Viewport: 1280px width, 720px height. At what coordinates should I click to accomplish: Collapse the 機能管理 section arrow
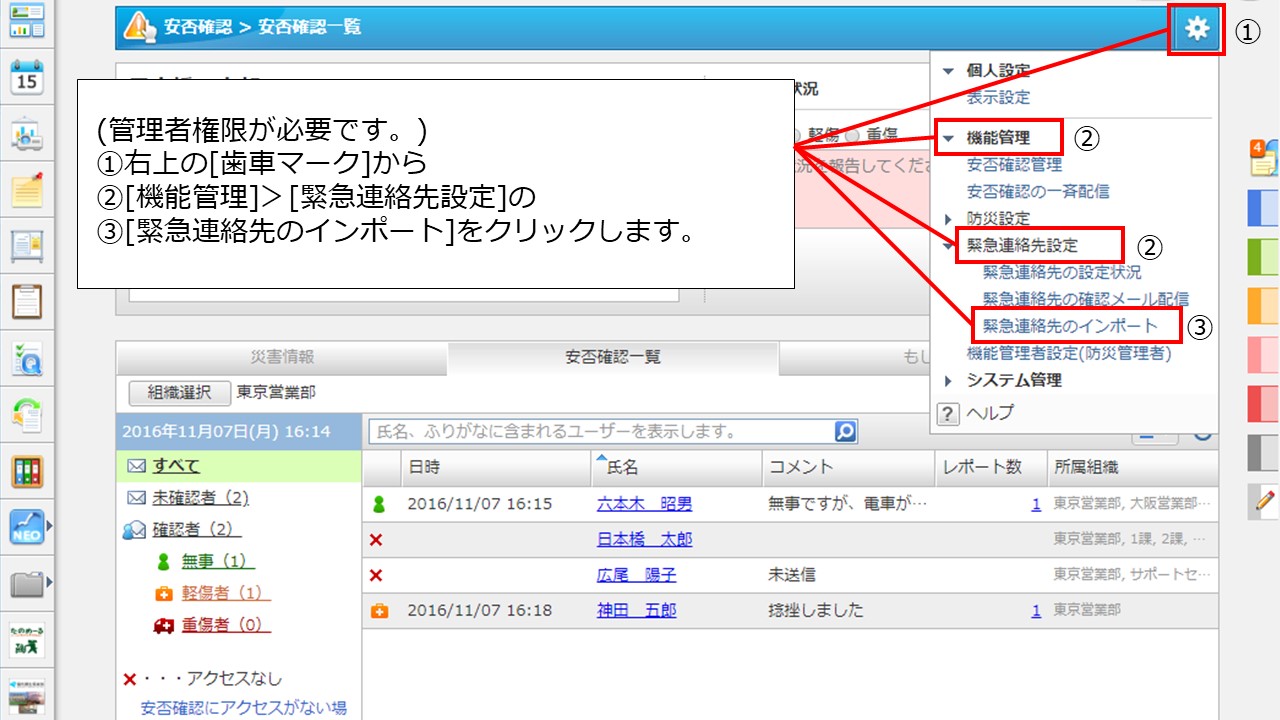948,138
